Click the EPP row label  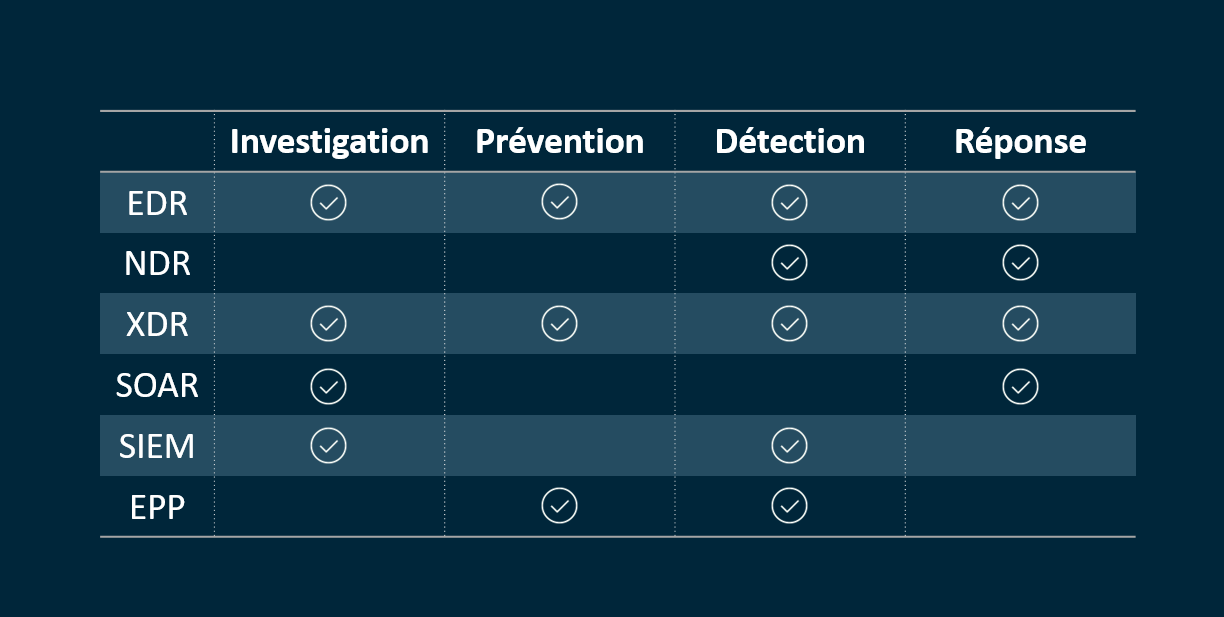(157, 507)
